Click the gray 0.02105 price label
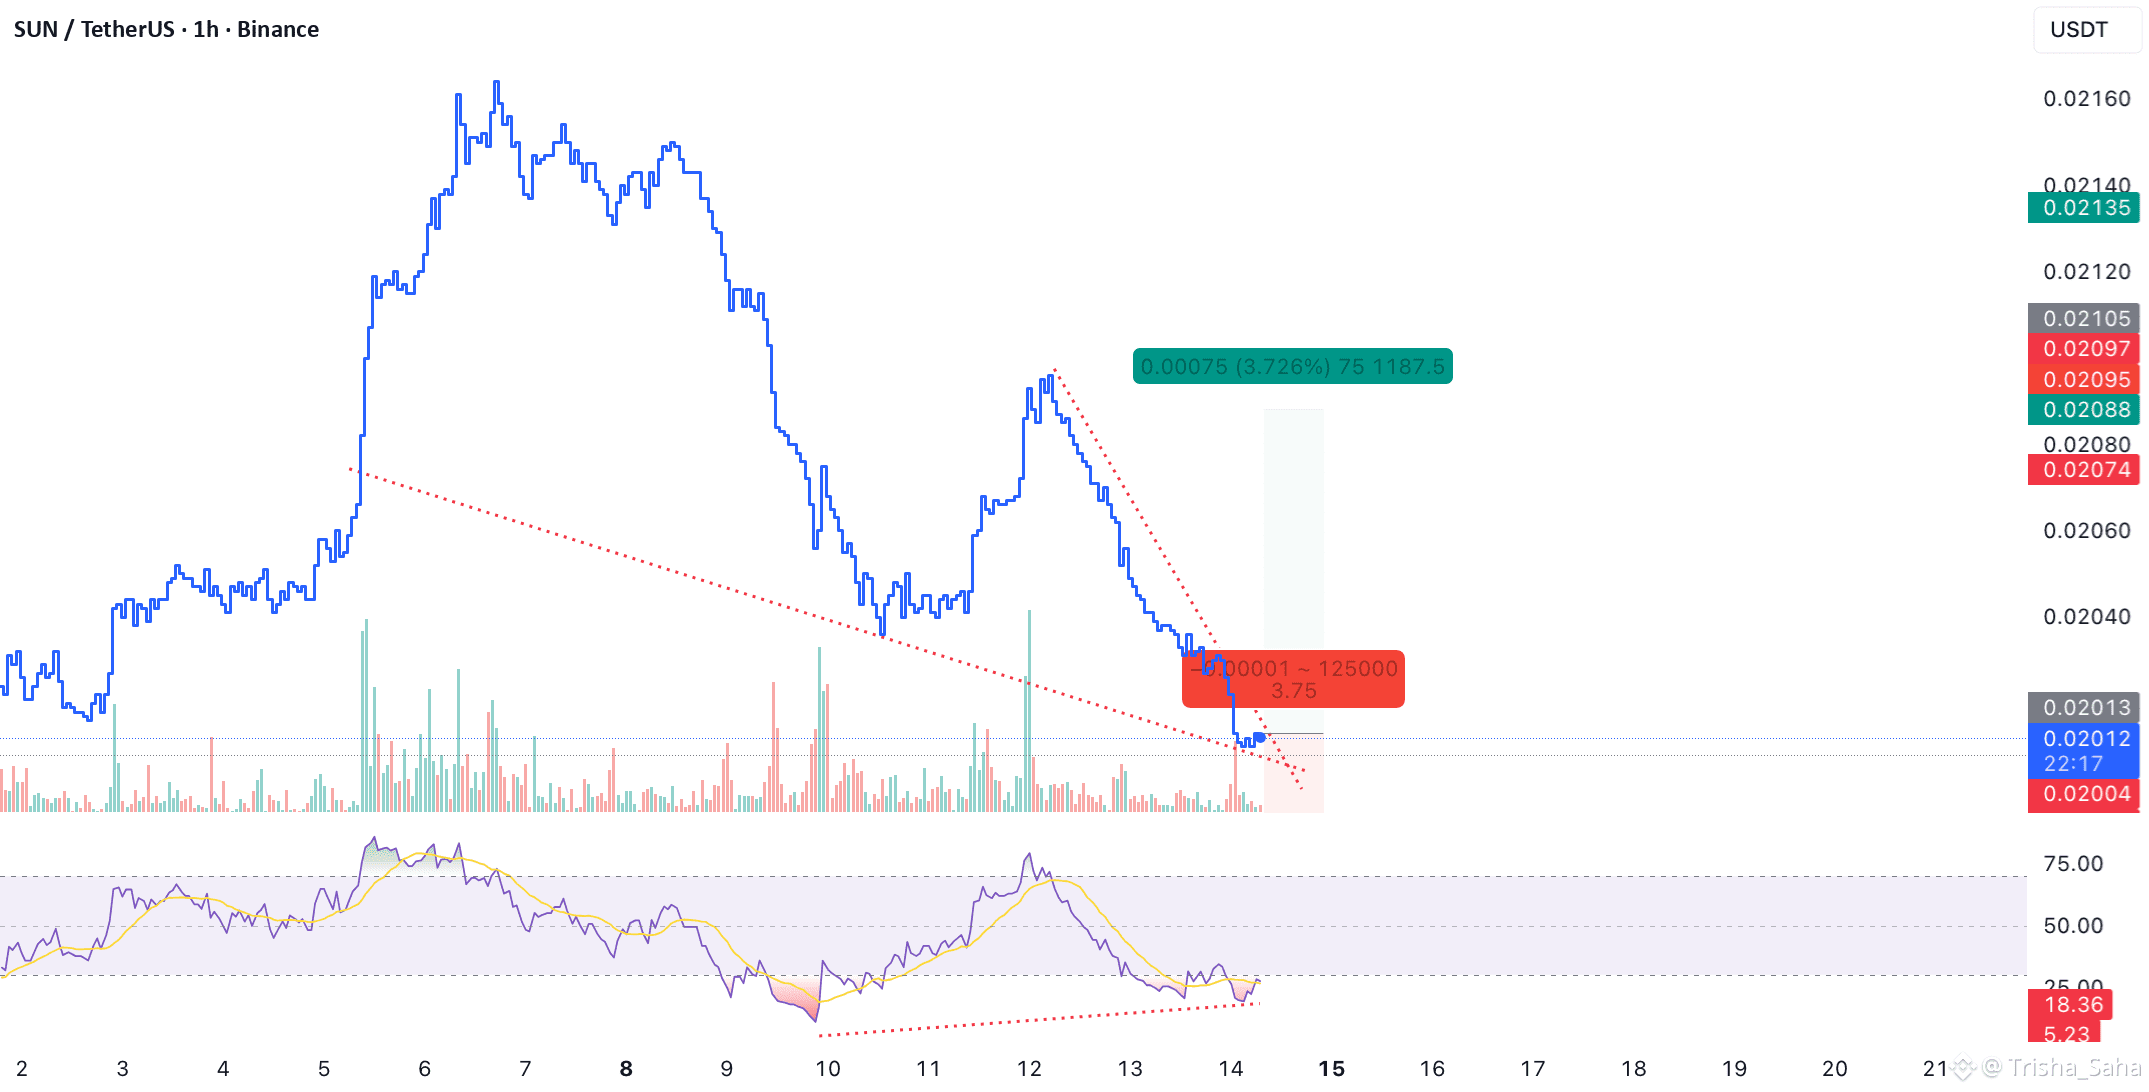Image resolution: width=2149 pixels, height=1092 pixels. pyautogui.click(x=2084, y=318)
